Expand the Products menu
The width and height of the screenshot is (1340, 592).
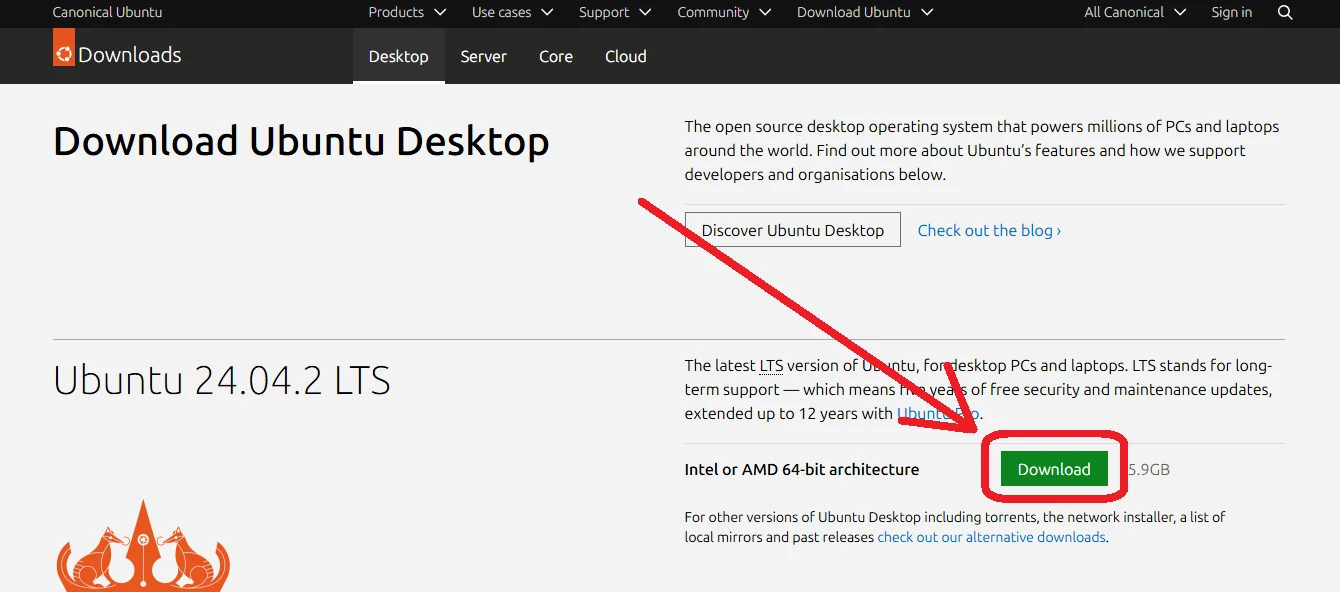[409, 13]
